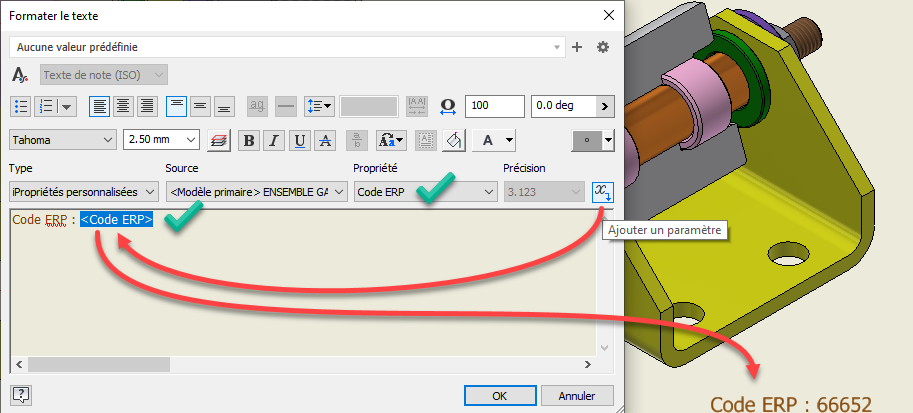Image resolution: width=913 pixels, height=413 pixels.
Task: Apply underline to selected text
Action: tap(299, 140)
